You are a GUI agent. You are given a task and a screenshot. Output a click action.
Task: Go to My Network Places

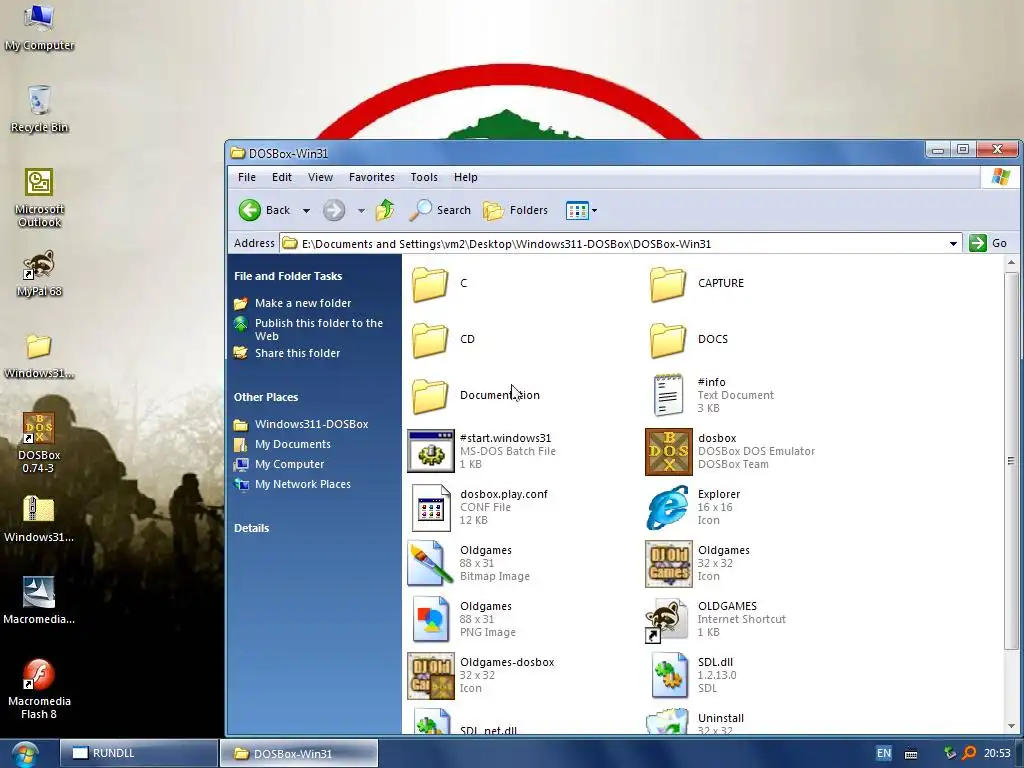point(302,484)
